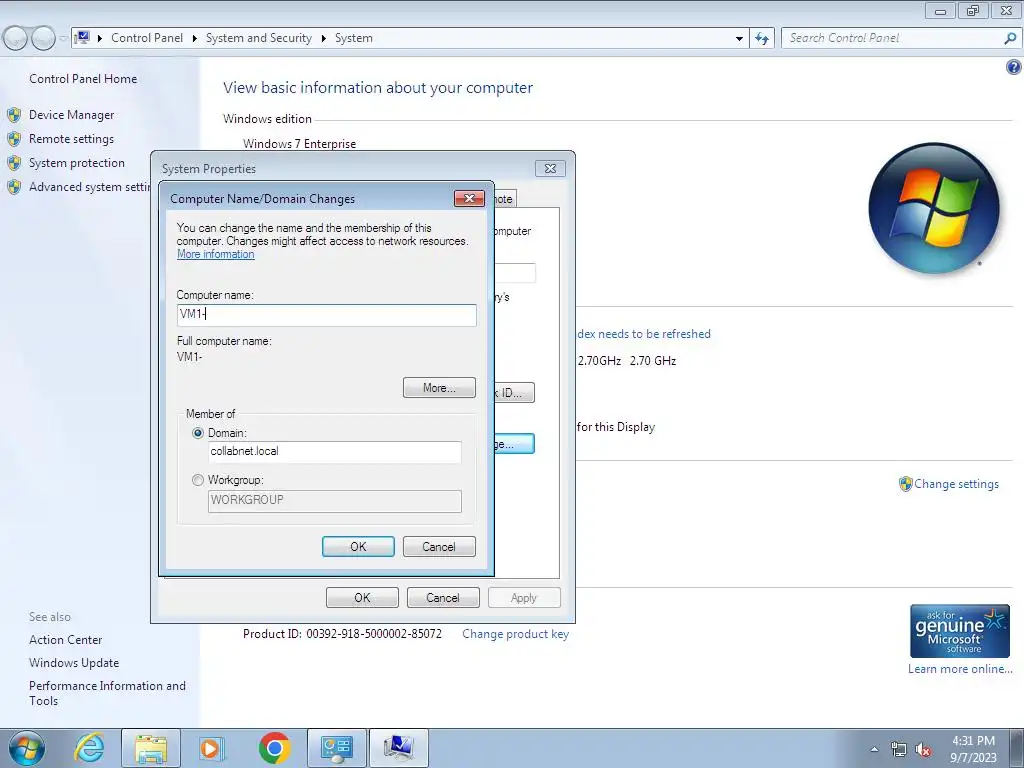The width and height of the screenshot is (1024, 768).
Task: Click the More information link in dialog
Action: [216, 255]
